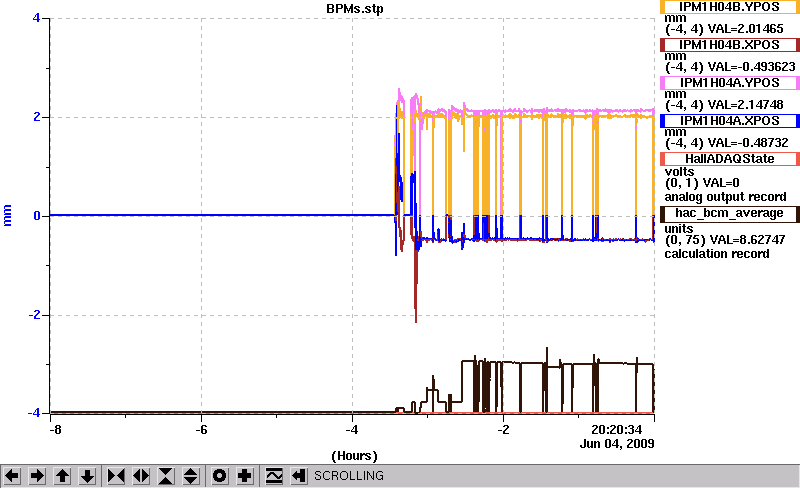Select the HallADAQState legend entry

coord(730,159)
